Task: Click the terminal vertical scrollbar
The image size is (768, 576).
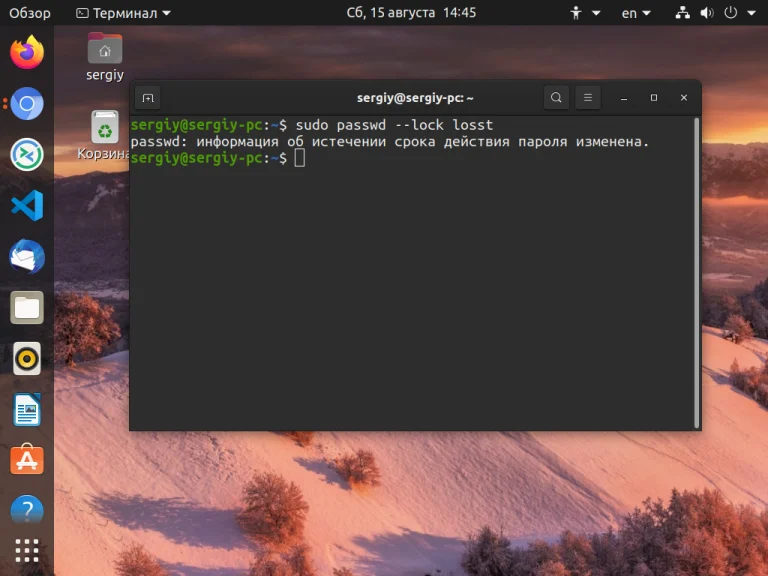Action: coord(696,273)
